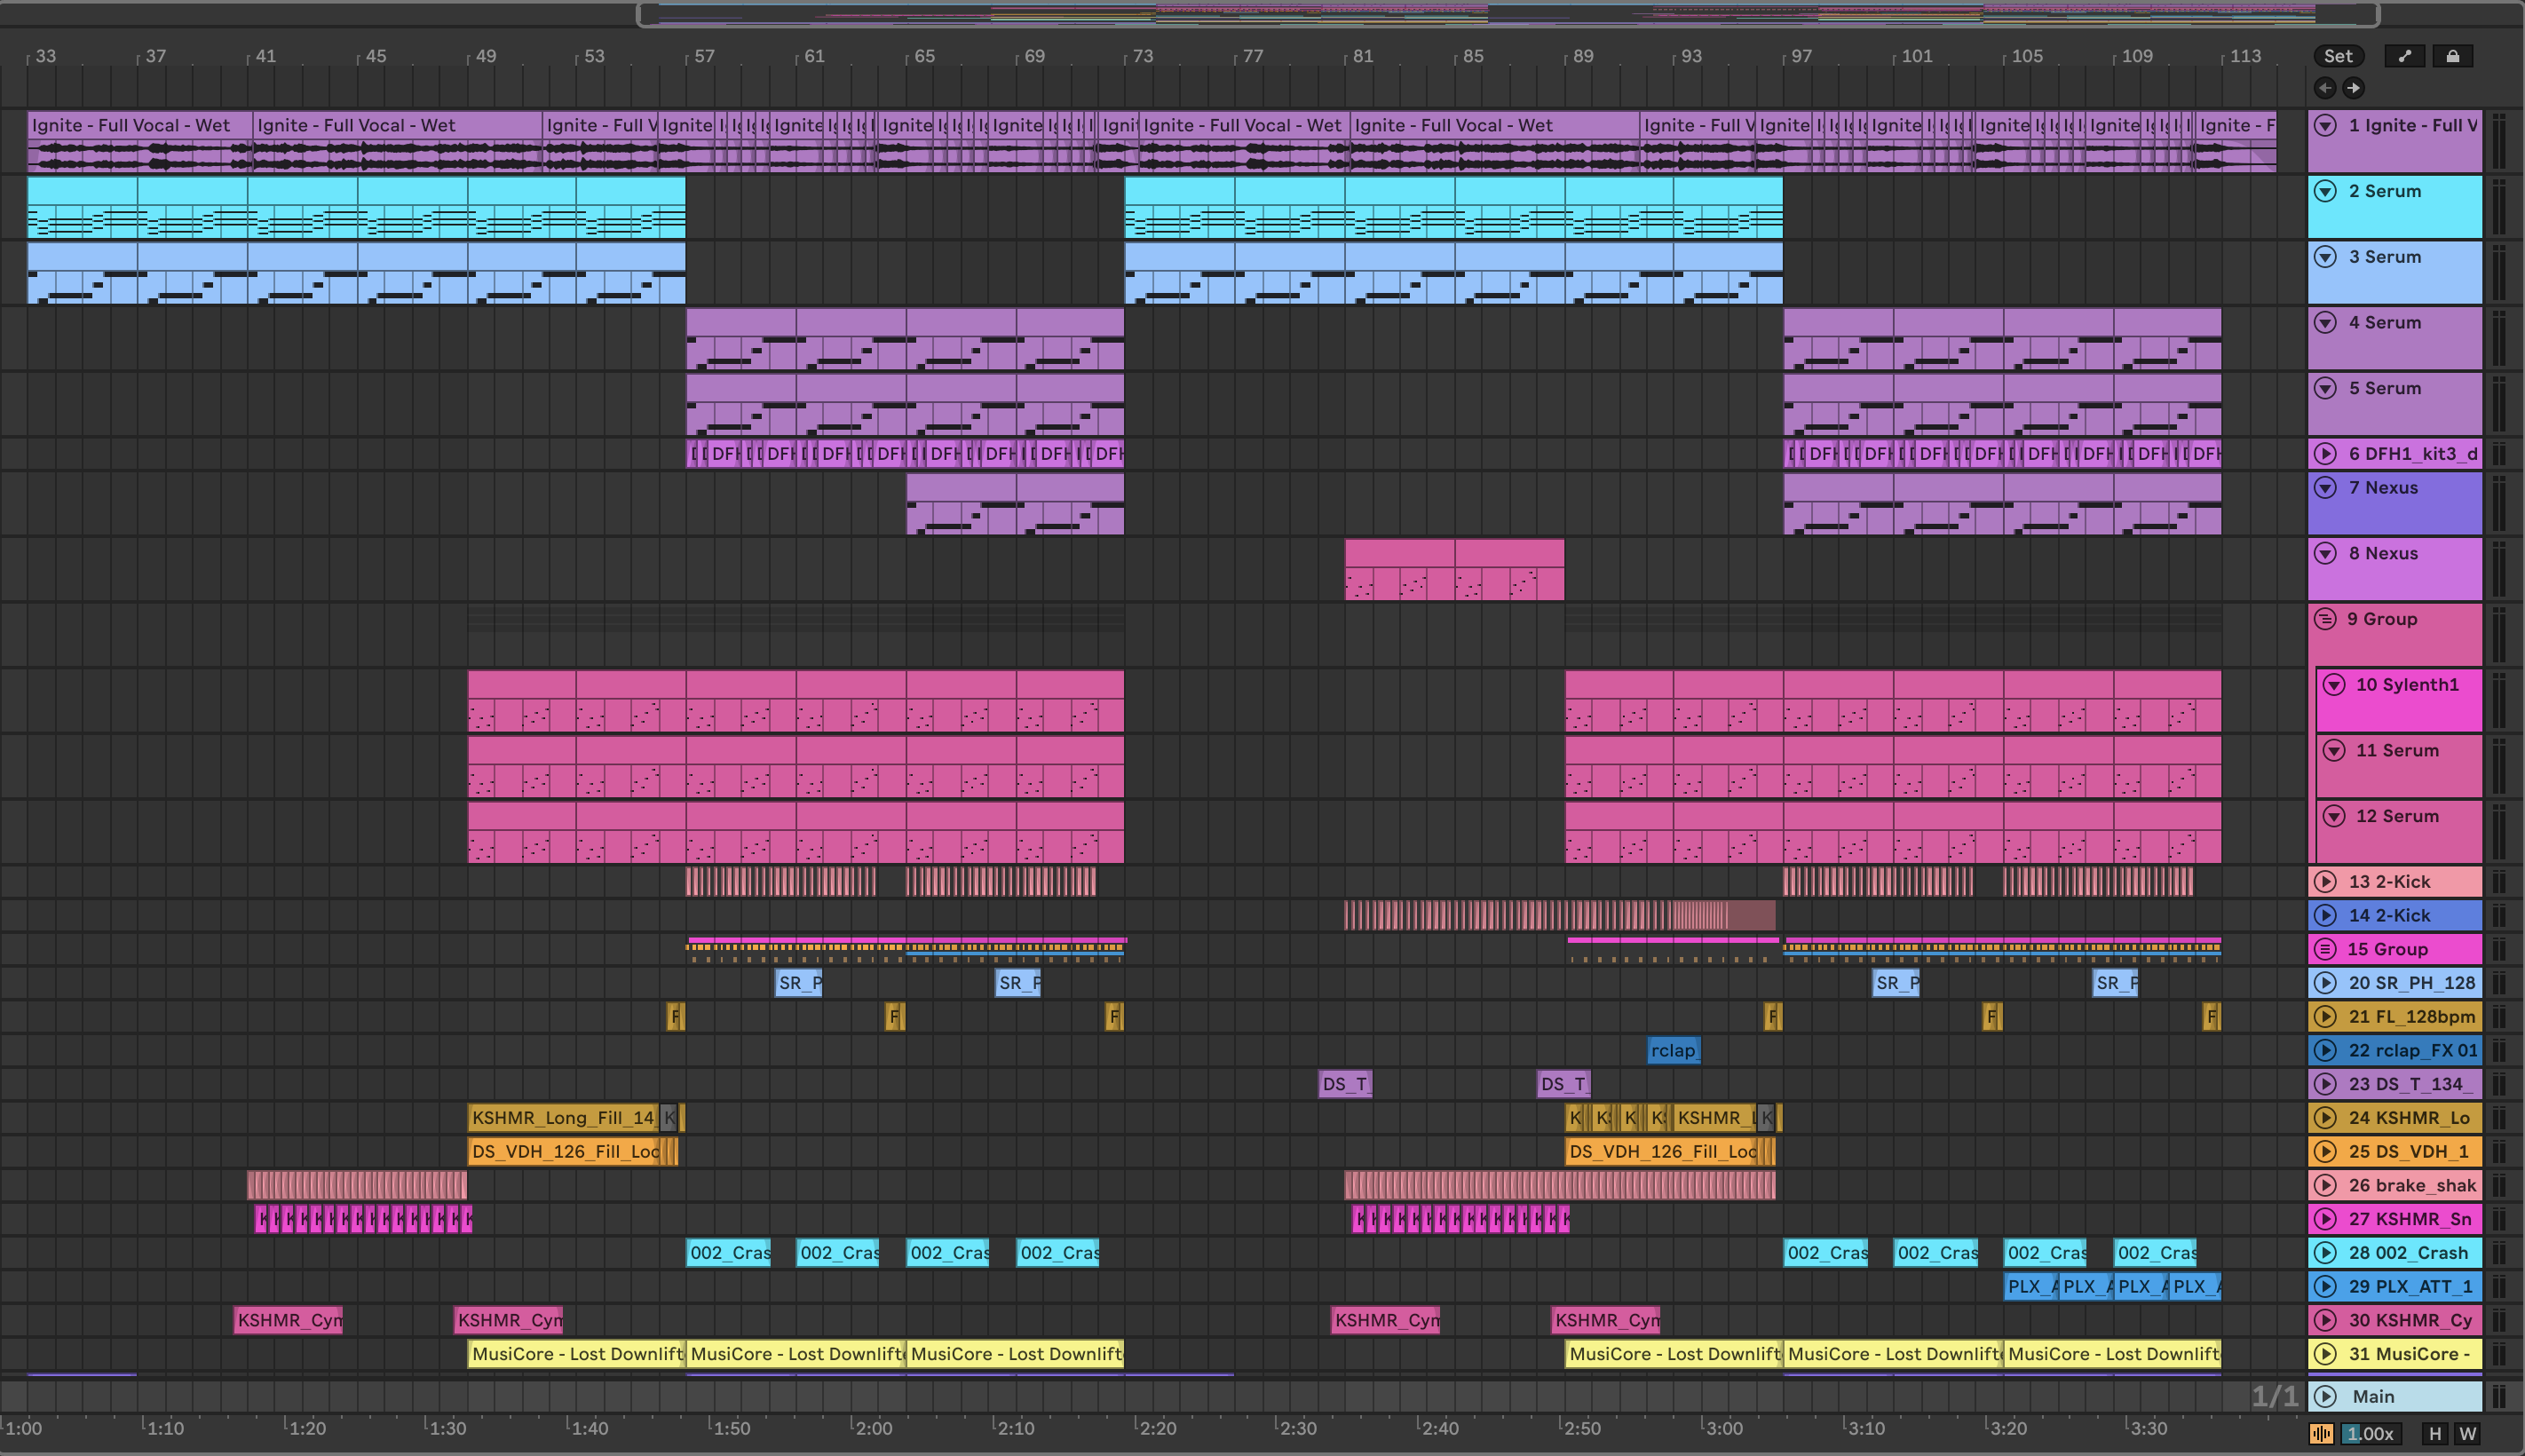Select the first PLX_ clip at bar 105

(x=2031, y=1287)
